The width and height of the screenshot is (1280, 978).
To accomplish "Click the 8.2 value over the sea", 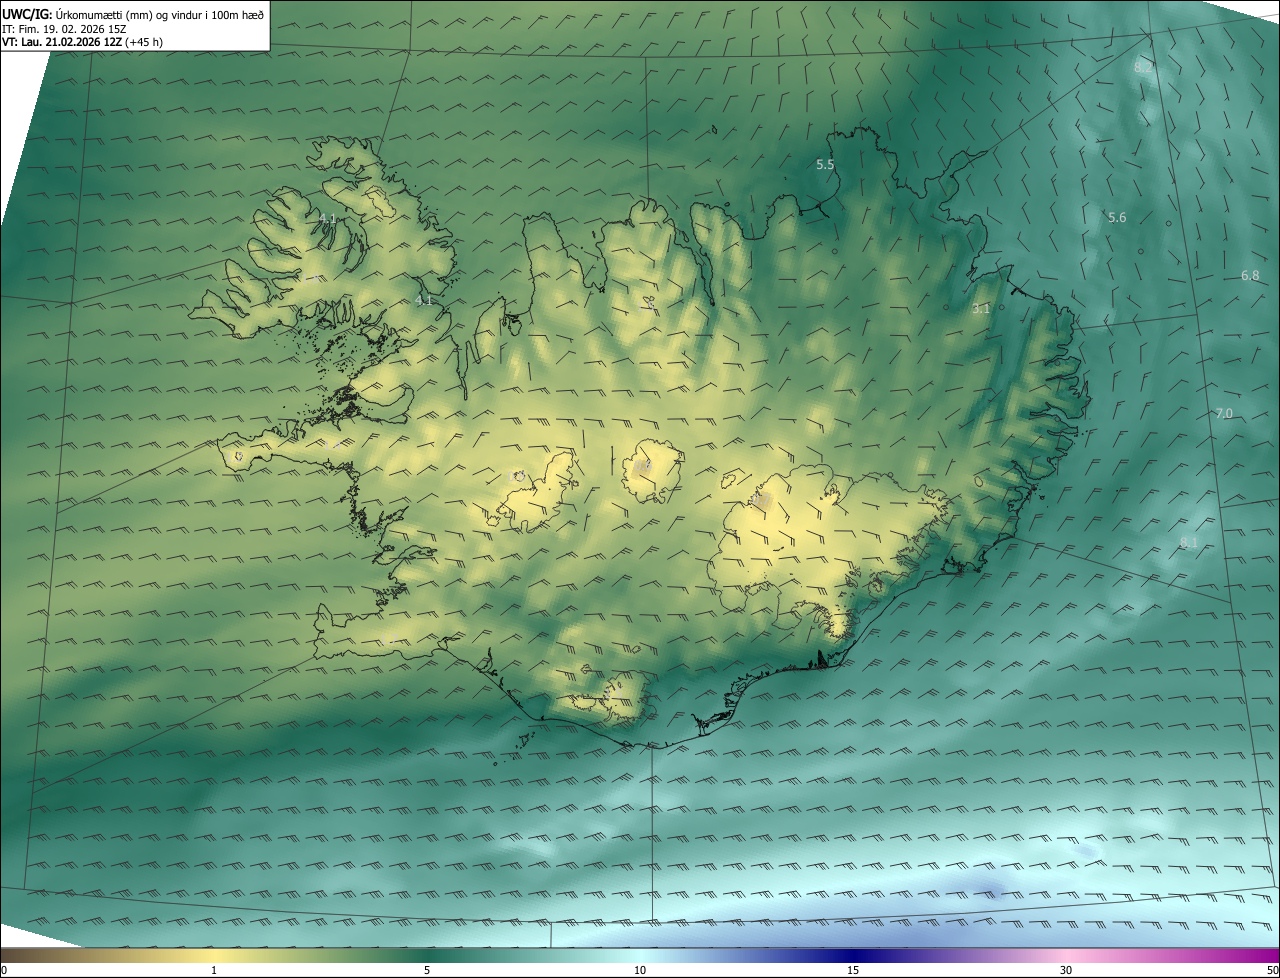I will (1143, 68).
